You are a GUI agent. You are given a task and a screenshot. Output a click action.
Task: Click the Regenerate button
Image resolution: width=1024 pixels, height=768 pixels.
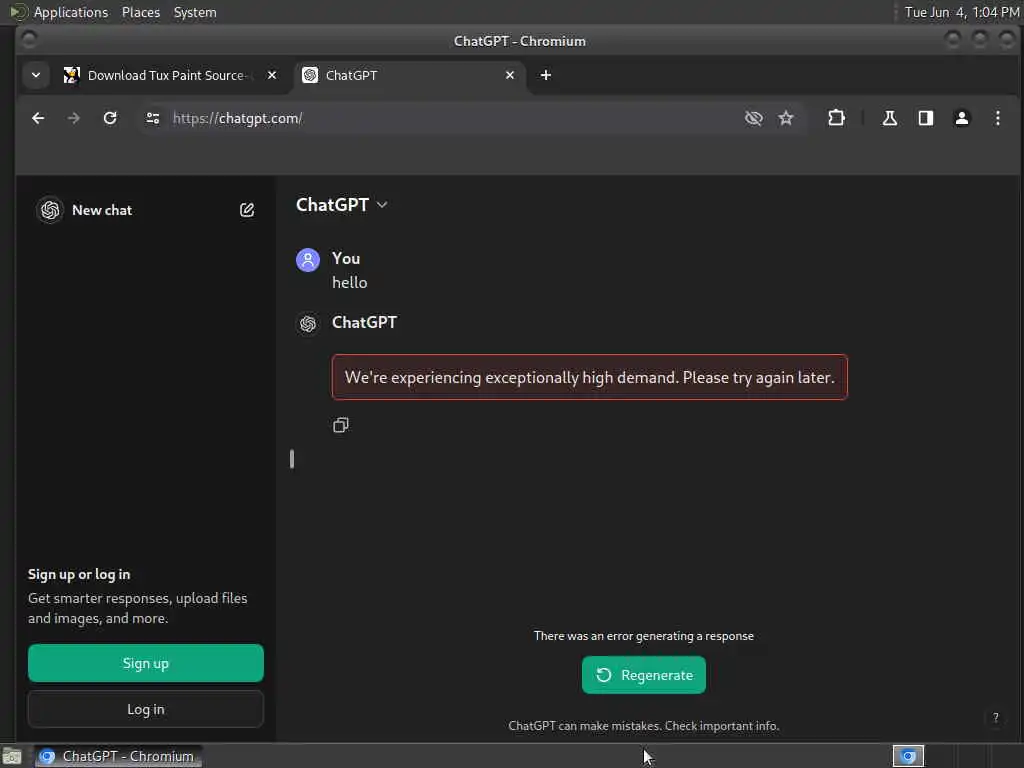coord(643,675)
